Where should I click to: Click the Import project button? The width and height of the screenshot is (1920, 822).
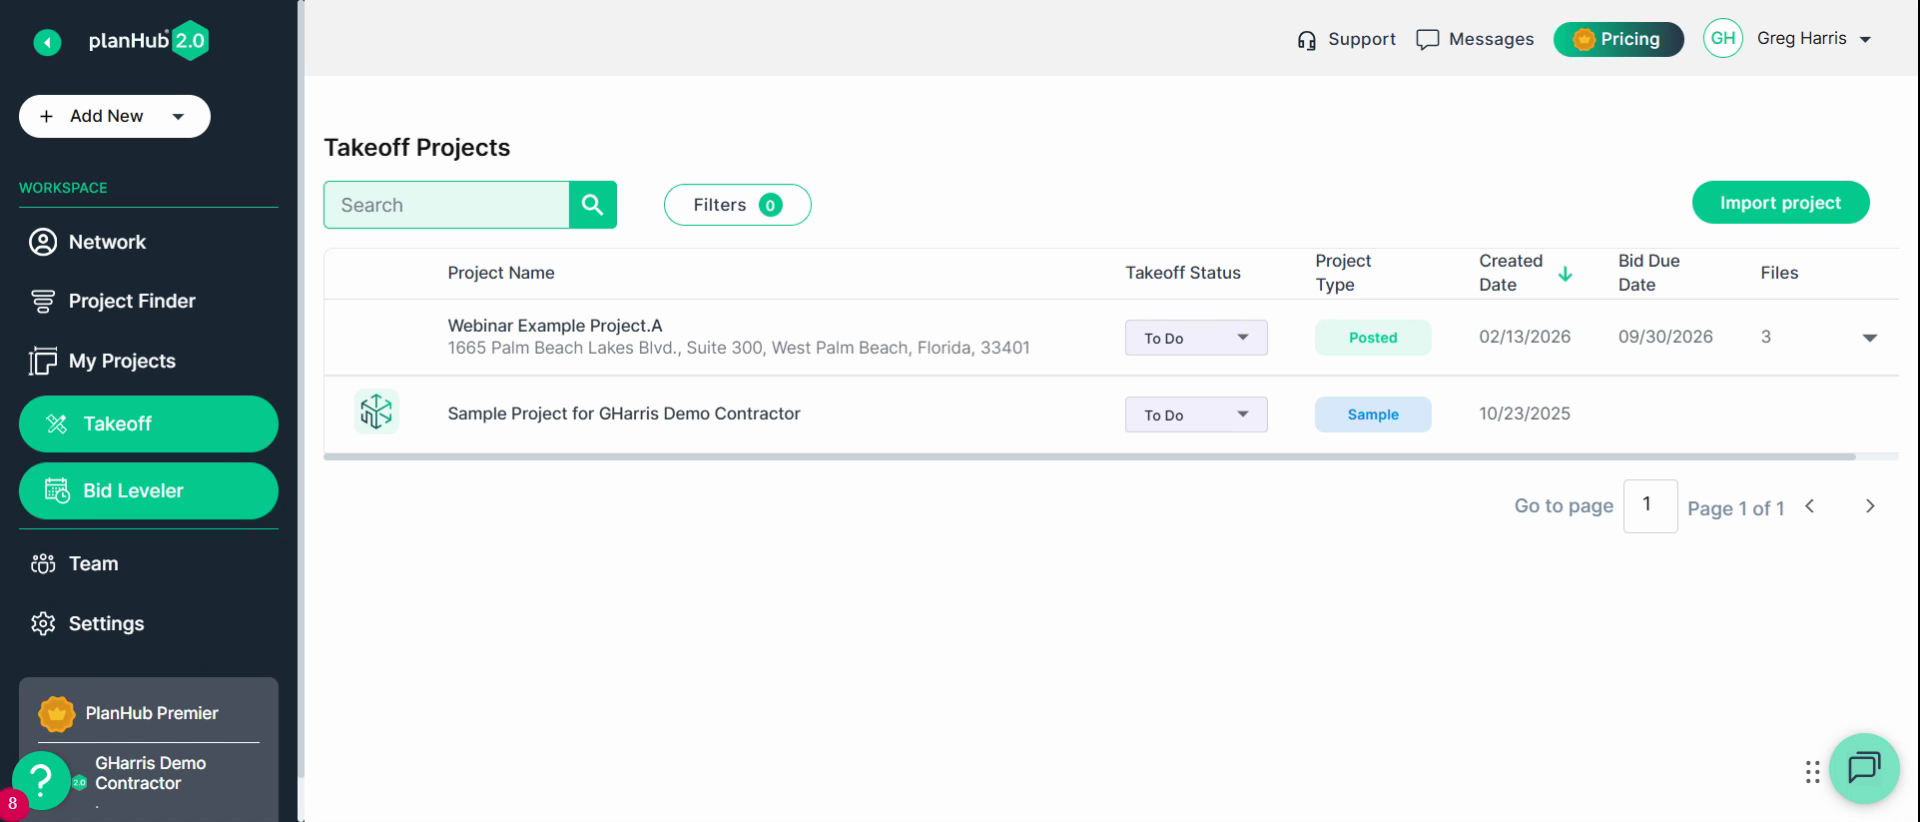[1780, 203]
